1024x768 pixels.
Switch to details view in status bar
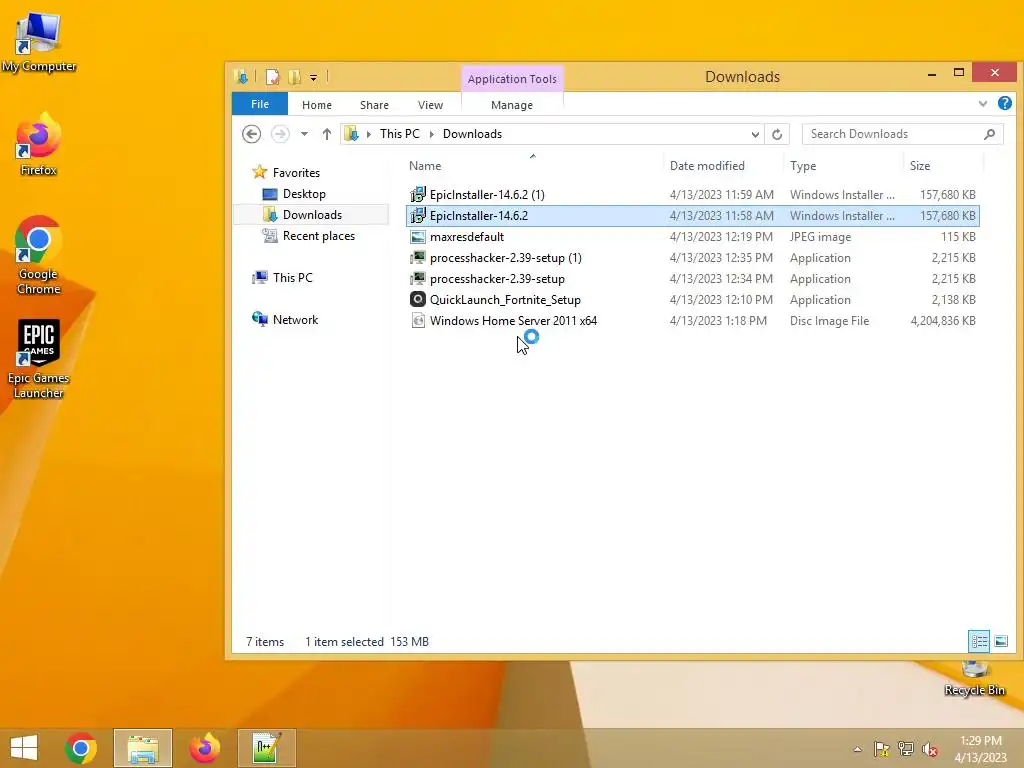point(979,641)
